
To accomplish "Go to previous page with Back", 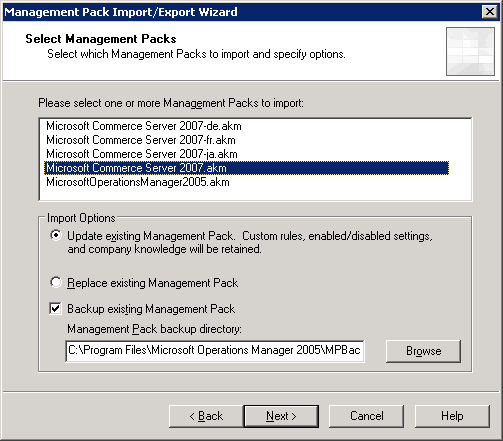I will (206, 416).
